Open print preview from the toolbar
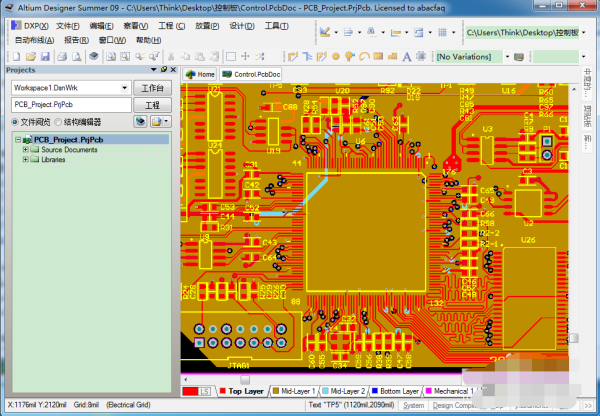 coord(77,57)
